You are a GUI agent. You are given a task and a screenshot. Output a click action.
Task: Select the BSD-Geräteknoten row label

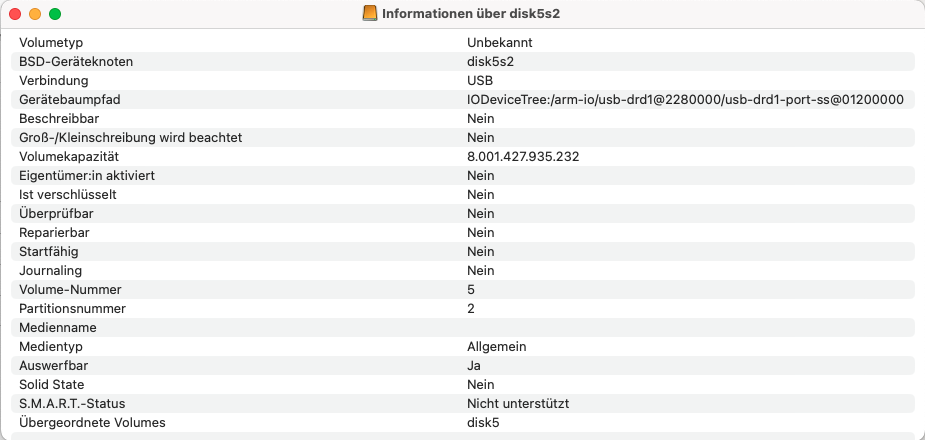[76, 61]
